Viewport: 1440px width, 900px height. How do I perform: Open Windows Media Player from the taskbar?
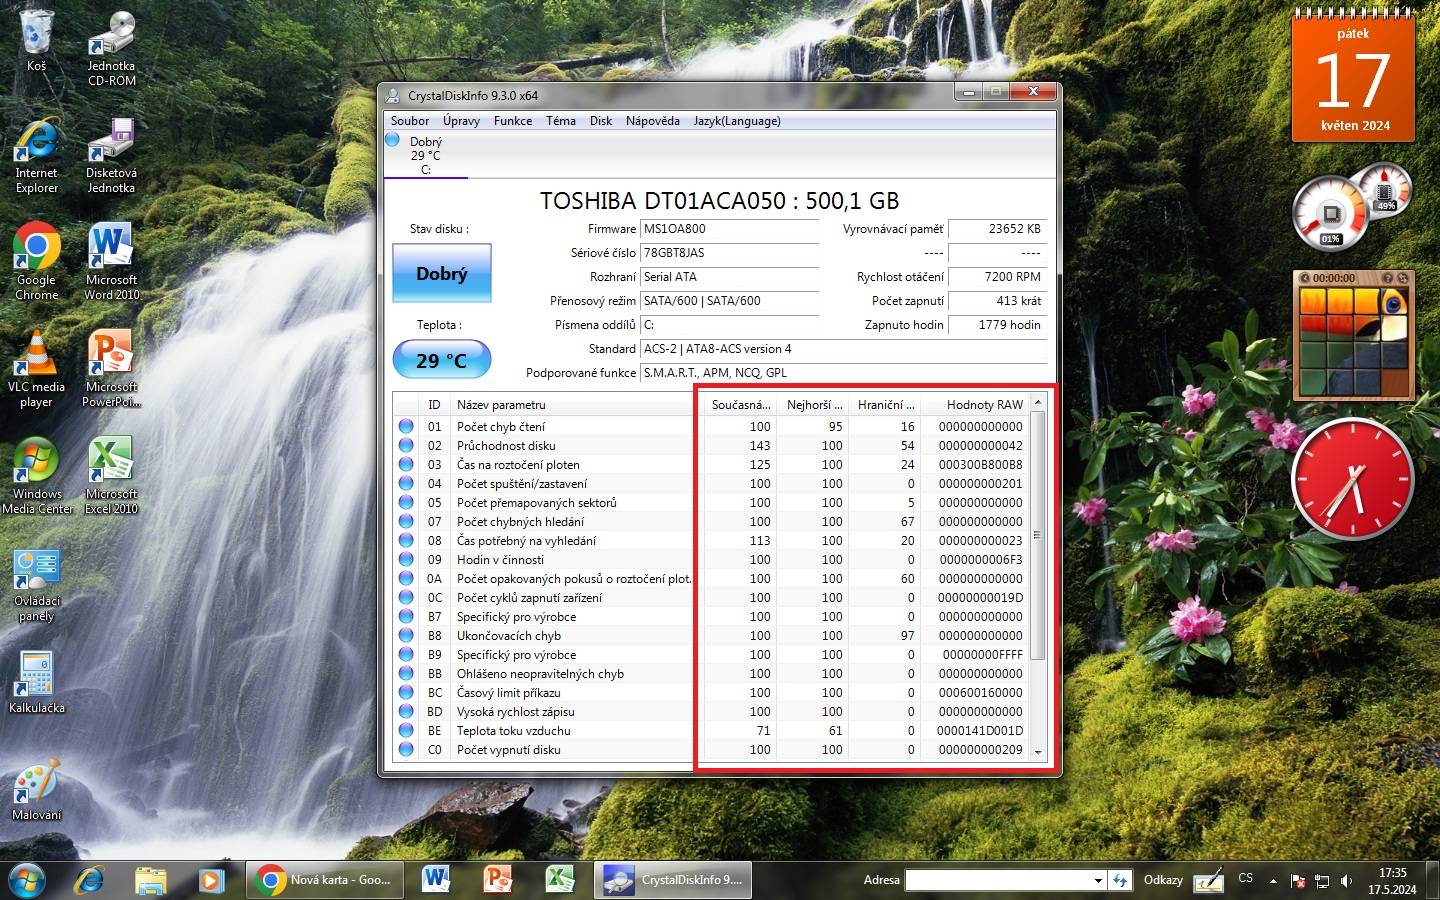point(211,880)
